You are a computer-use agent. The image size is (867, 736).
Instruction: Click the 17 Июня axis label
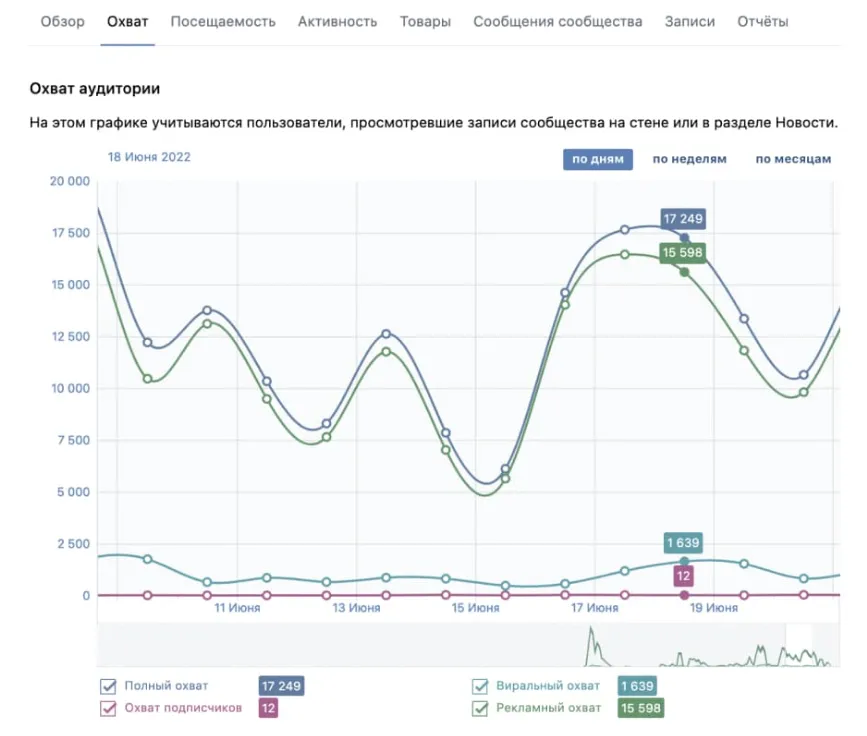pyautogui.click(x=595, y=608)
